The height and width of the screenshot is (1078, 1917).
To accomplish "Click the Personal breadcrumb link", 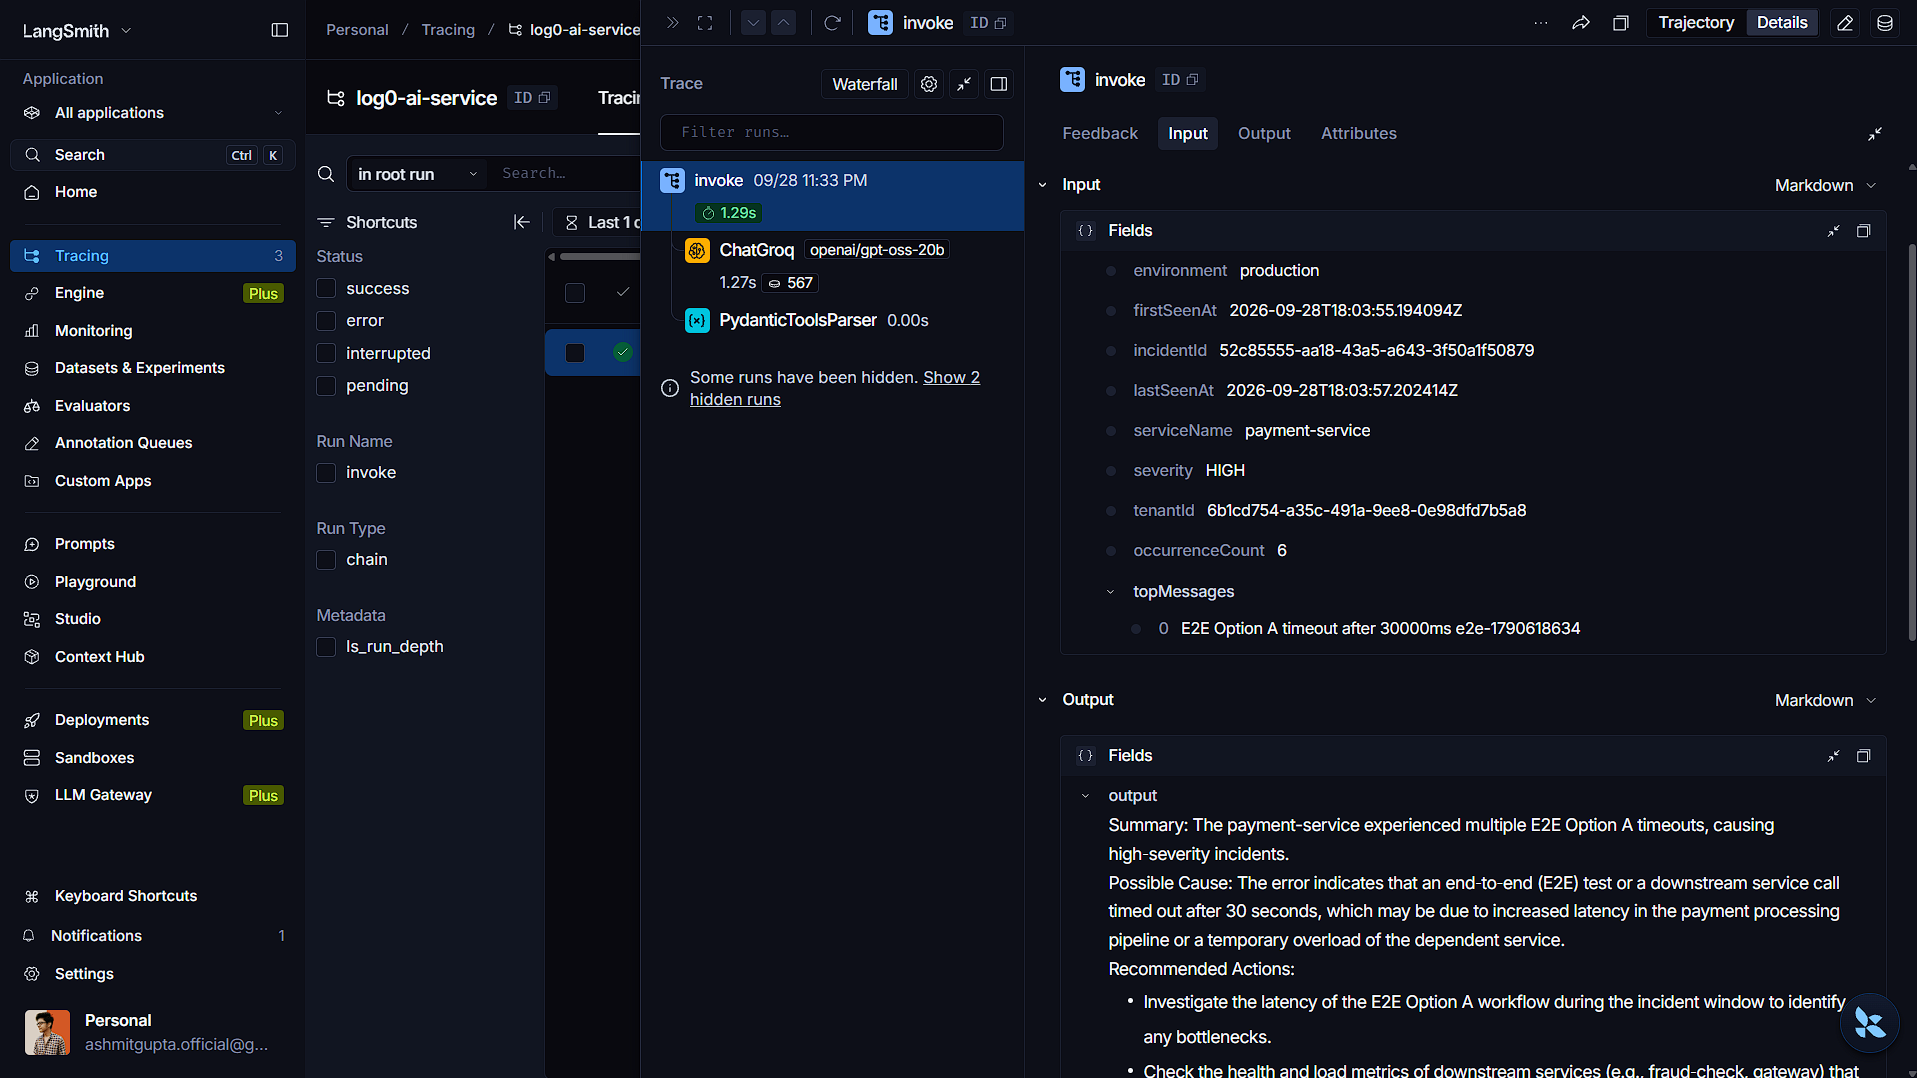I will click(x=357, y=30).
